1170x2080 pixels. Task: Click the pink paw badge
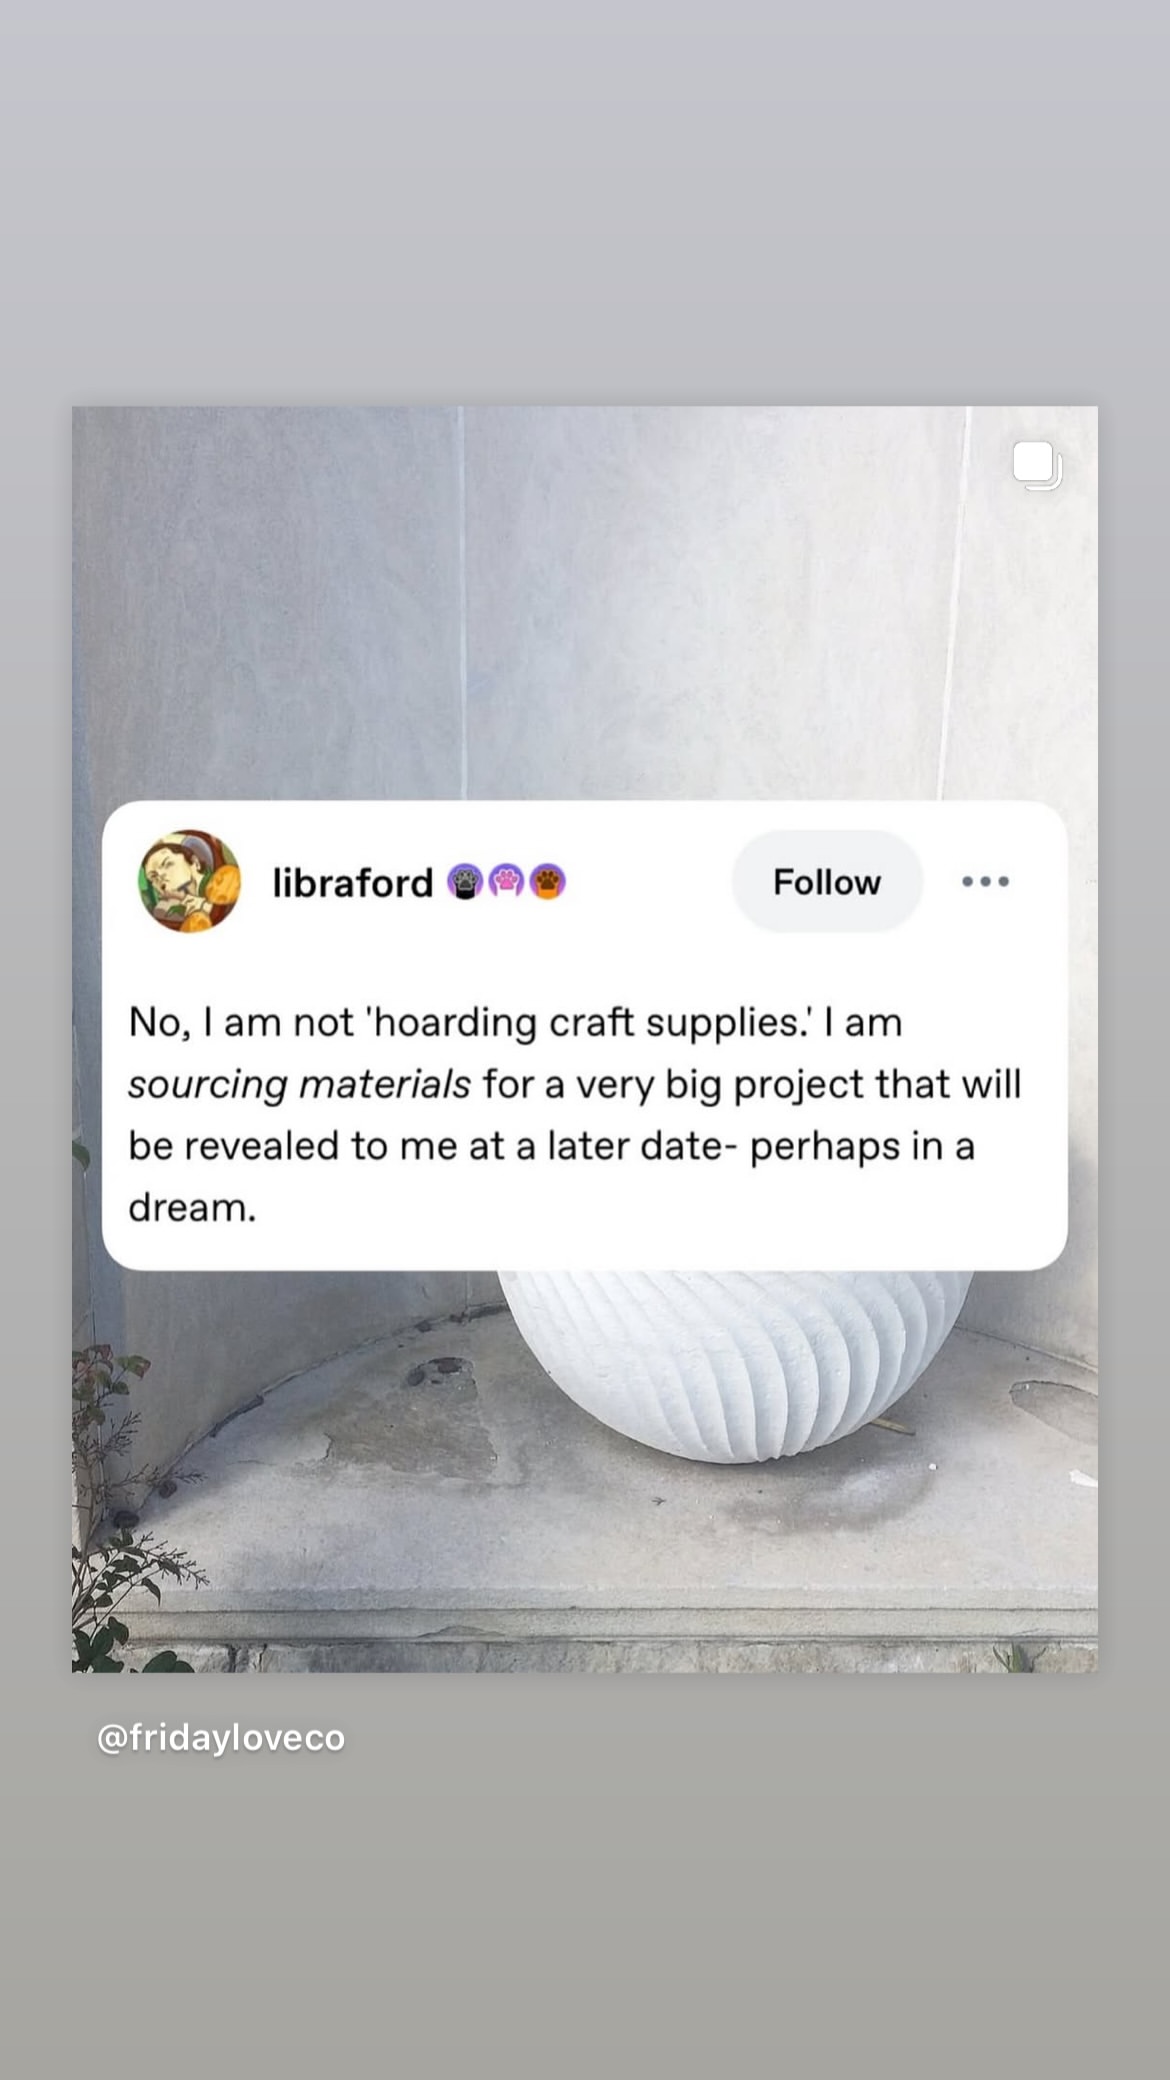pyautogui.click(x=506, y=882)
